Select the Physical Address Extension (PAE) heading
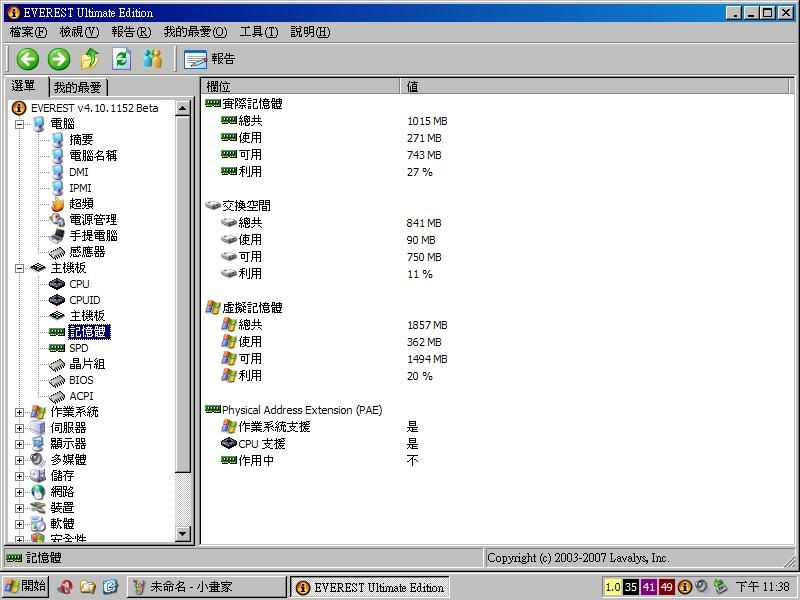800x600 pixels. [x=302, y=410]
